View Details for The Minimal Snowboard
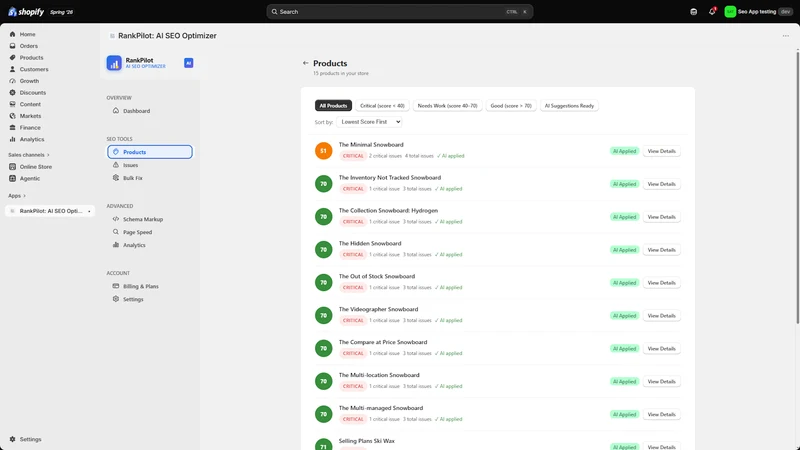Screen dimensions: 800x450 click(x=661, y=151)
